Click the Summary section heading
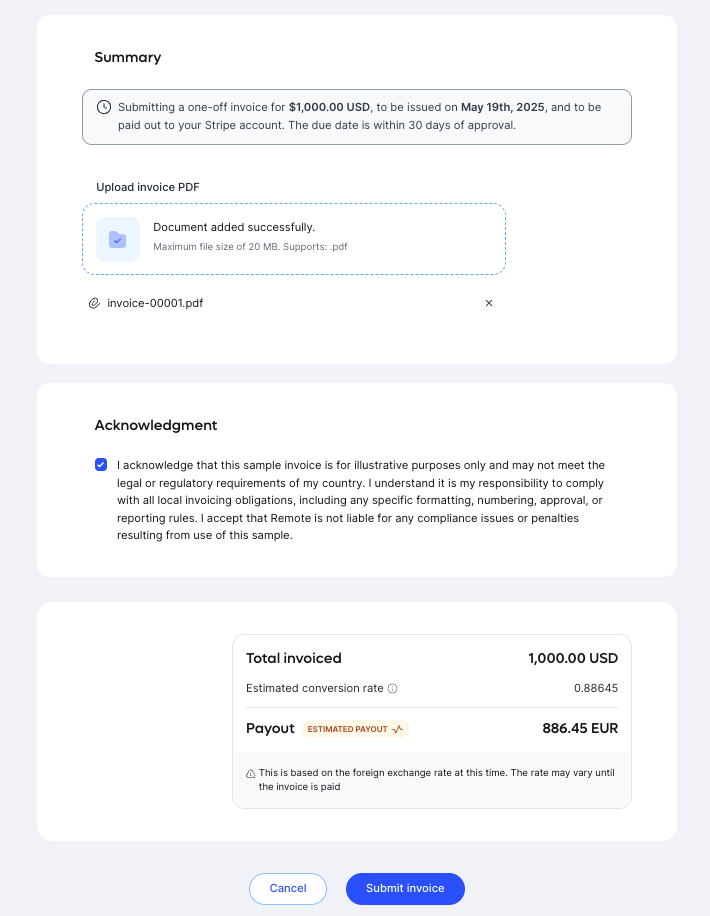 pos(127,57)
